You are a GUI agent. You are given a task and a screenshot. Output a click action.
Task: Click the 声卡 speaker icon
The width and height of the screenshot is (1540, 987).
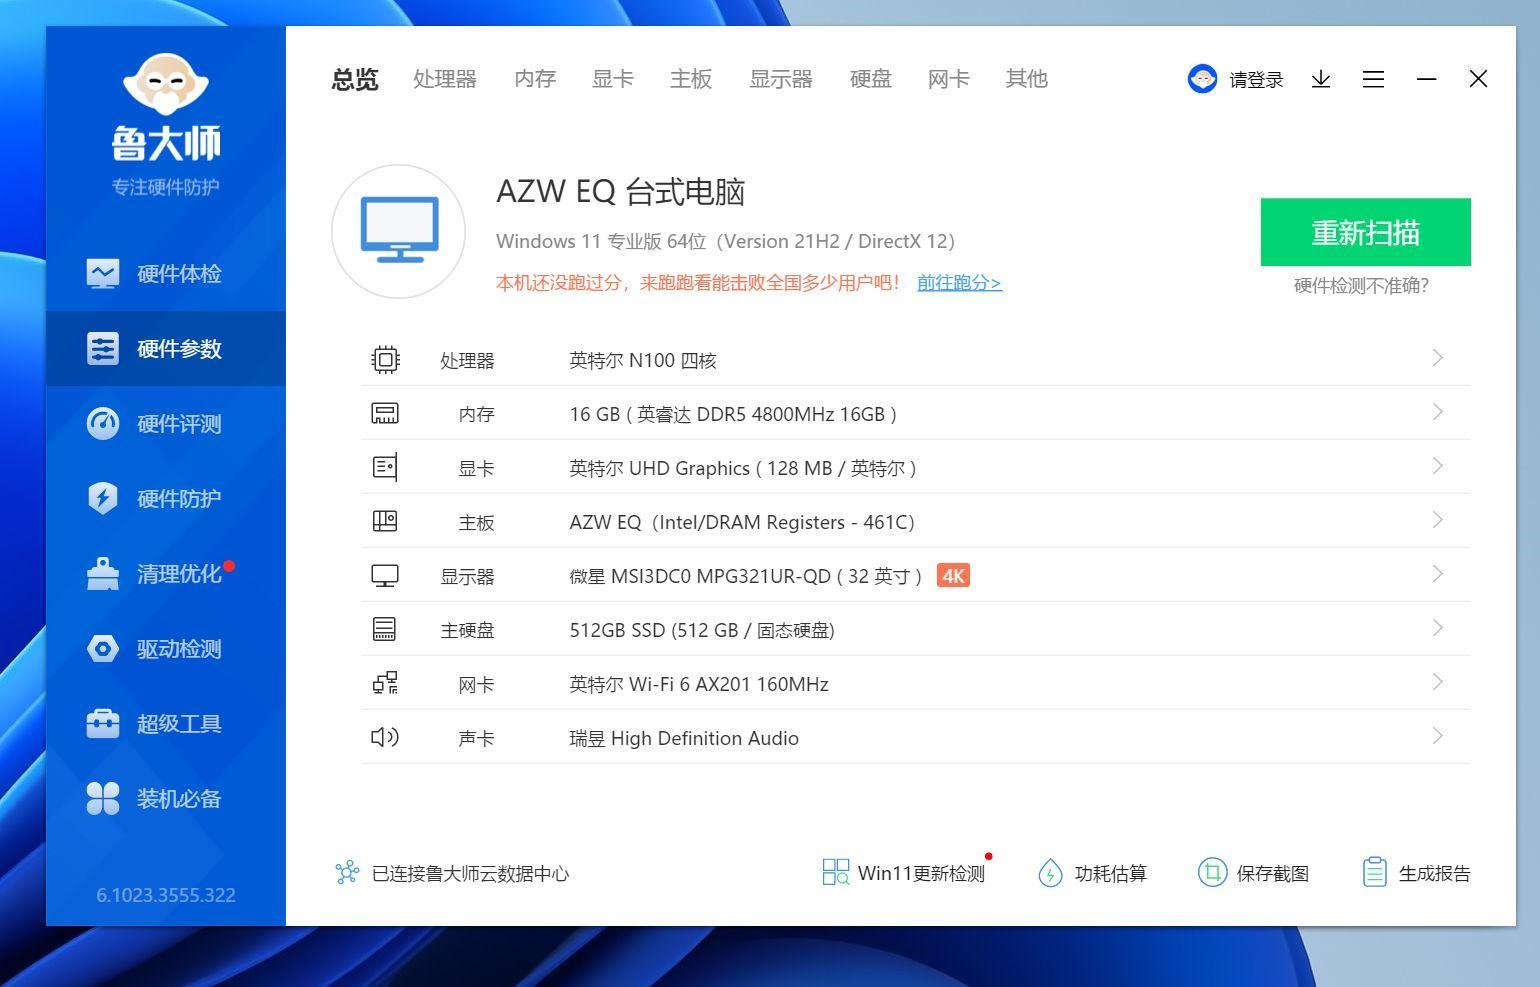coord(385,737)
